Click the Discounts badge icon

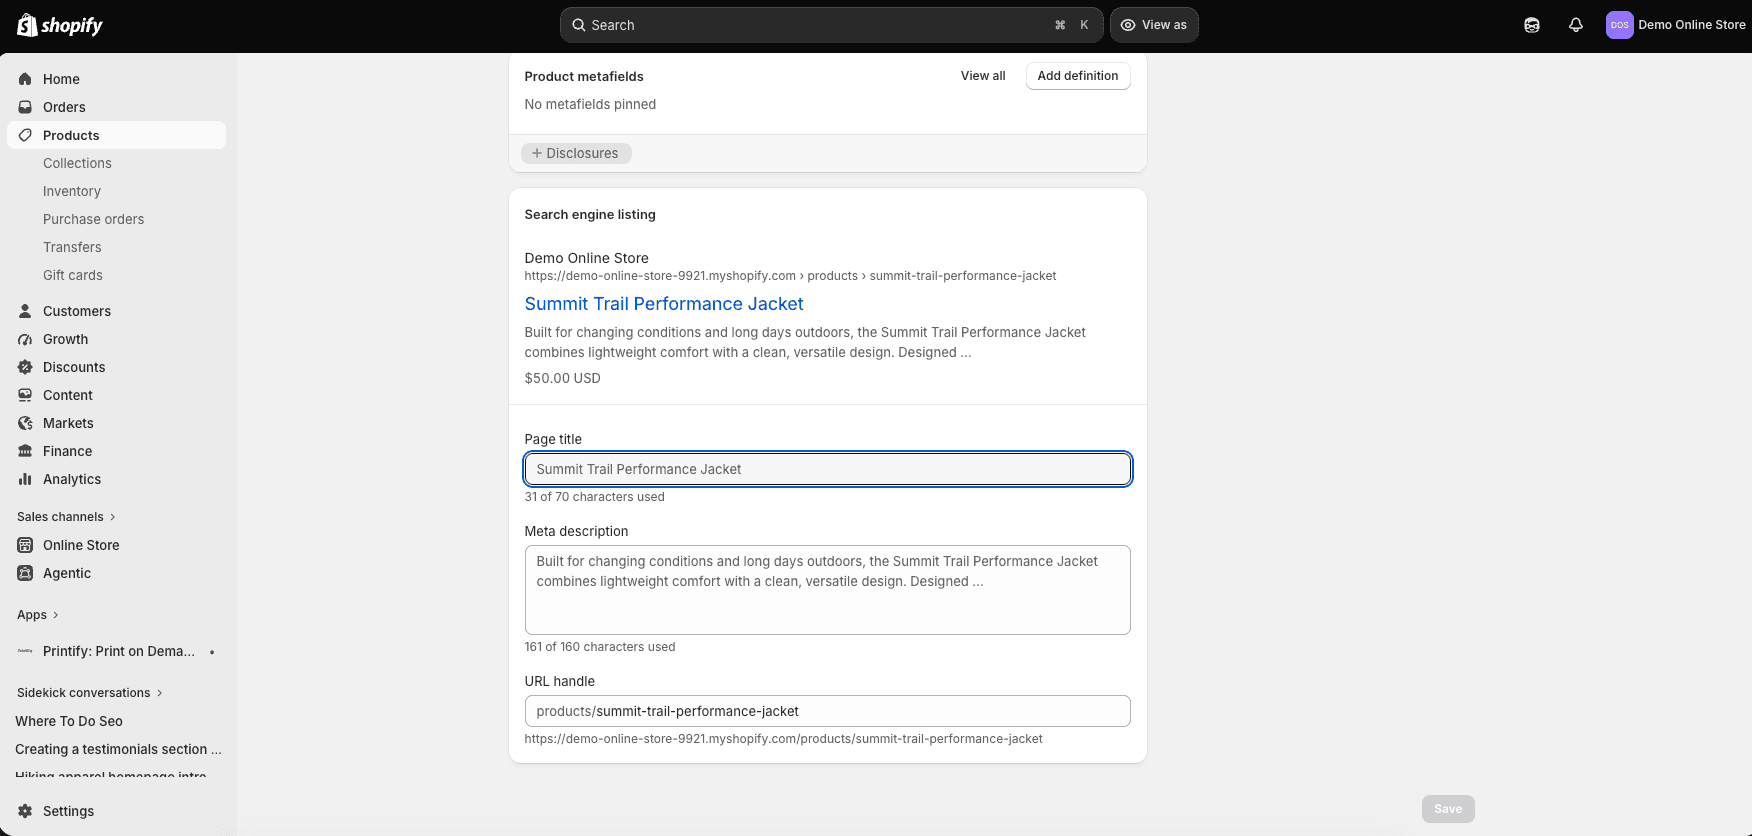(x=25, y=367)
